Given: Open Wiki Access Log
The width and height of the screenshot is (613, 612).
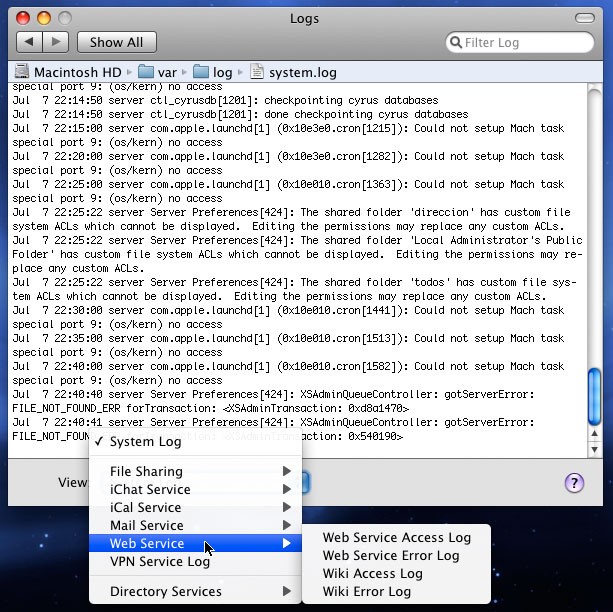Looking at the screenshot, I should (396, 574).
